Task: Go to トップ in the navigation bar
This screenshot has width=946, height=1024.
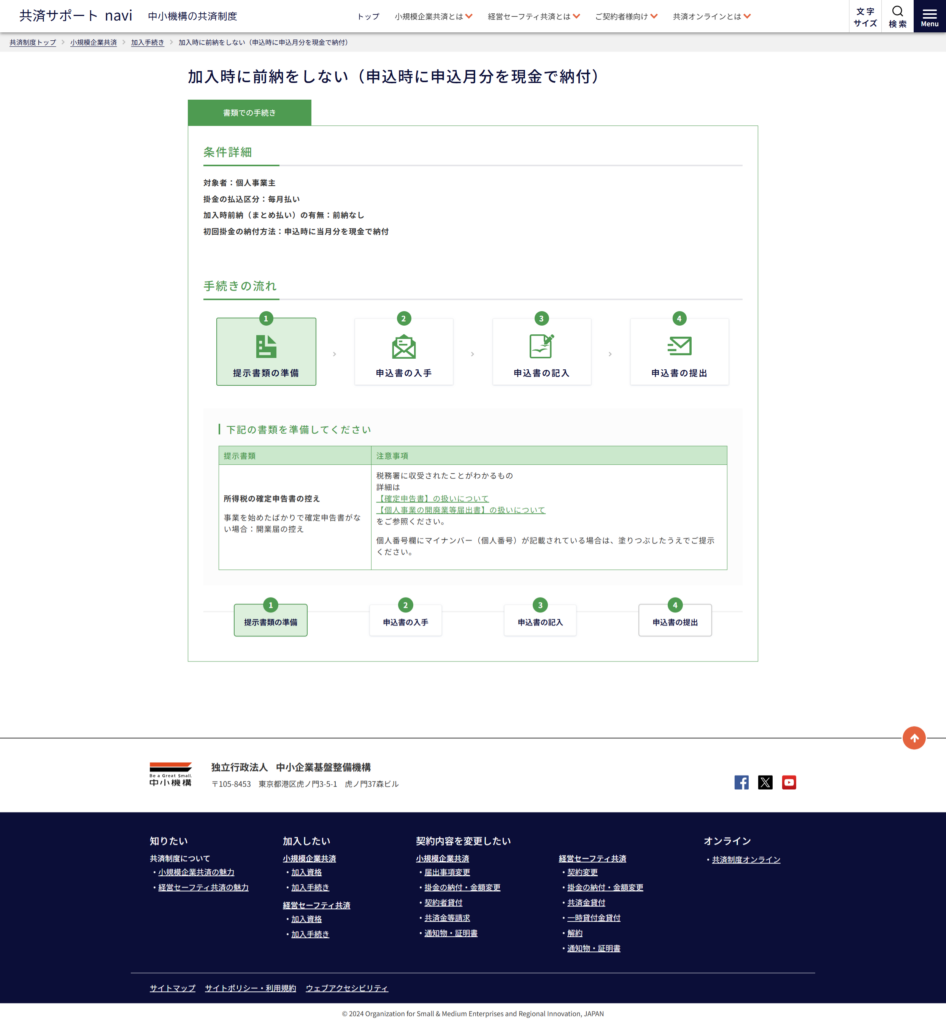Action: pos(368,16)
